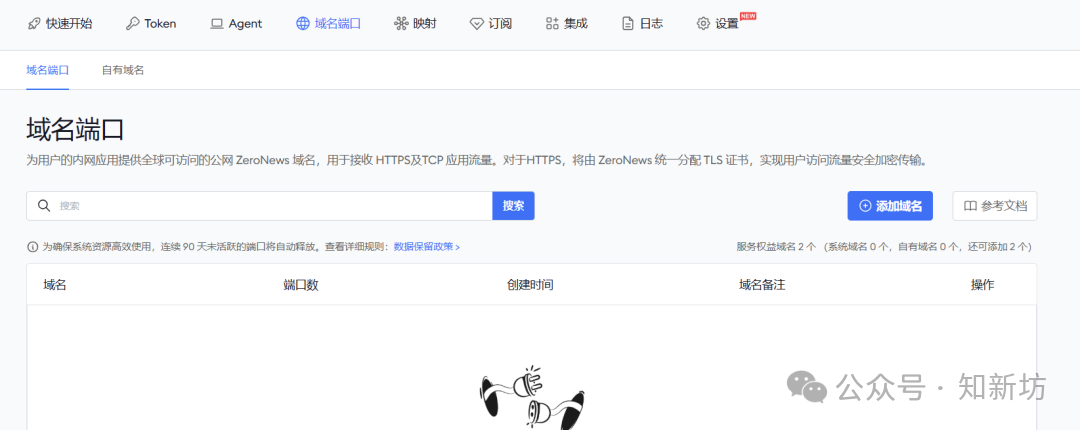Image resolution: width=1080 pixels, height=430 pixels.
Task: Click the info icon before the 90 天 notice
Action: pos(32,247)
